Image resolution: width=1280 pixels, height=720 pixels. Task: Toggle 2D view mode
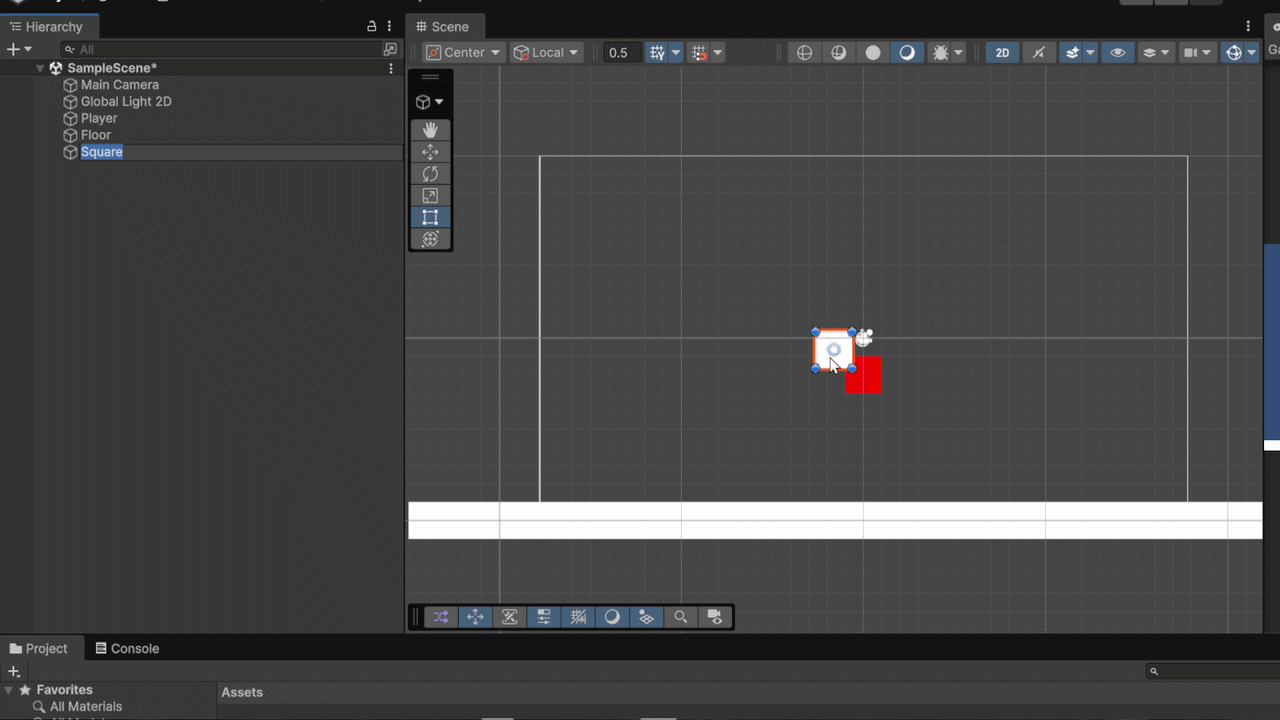(1002, 52)
